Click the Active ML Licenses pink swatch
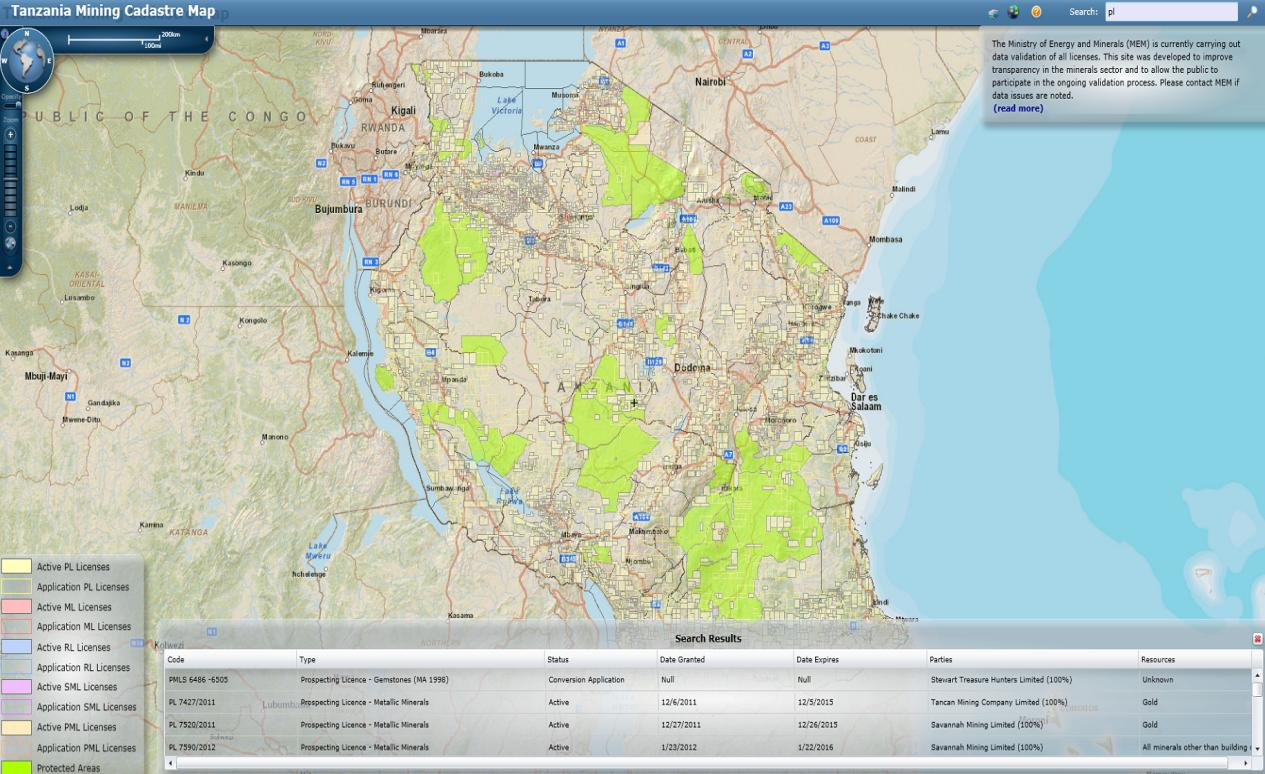This screenshot has width=1265, height=774. coord(16,607)
